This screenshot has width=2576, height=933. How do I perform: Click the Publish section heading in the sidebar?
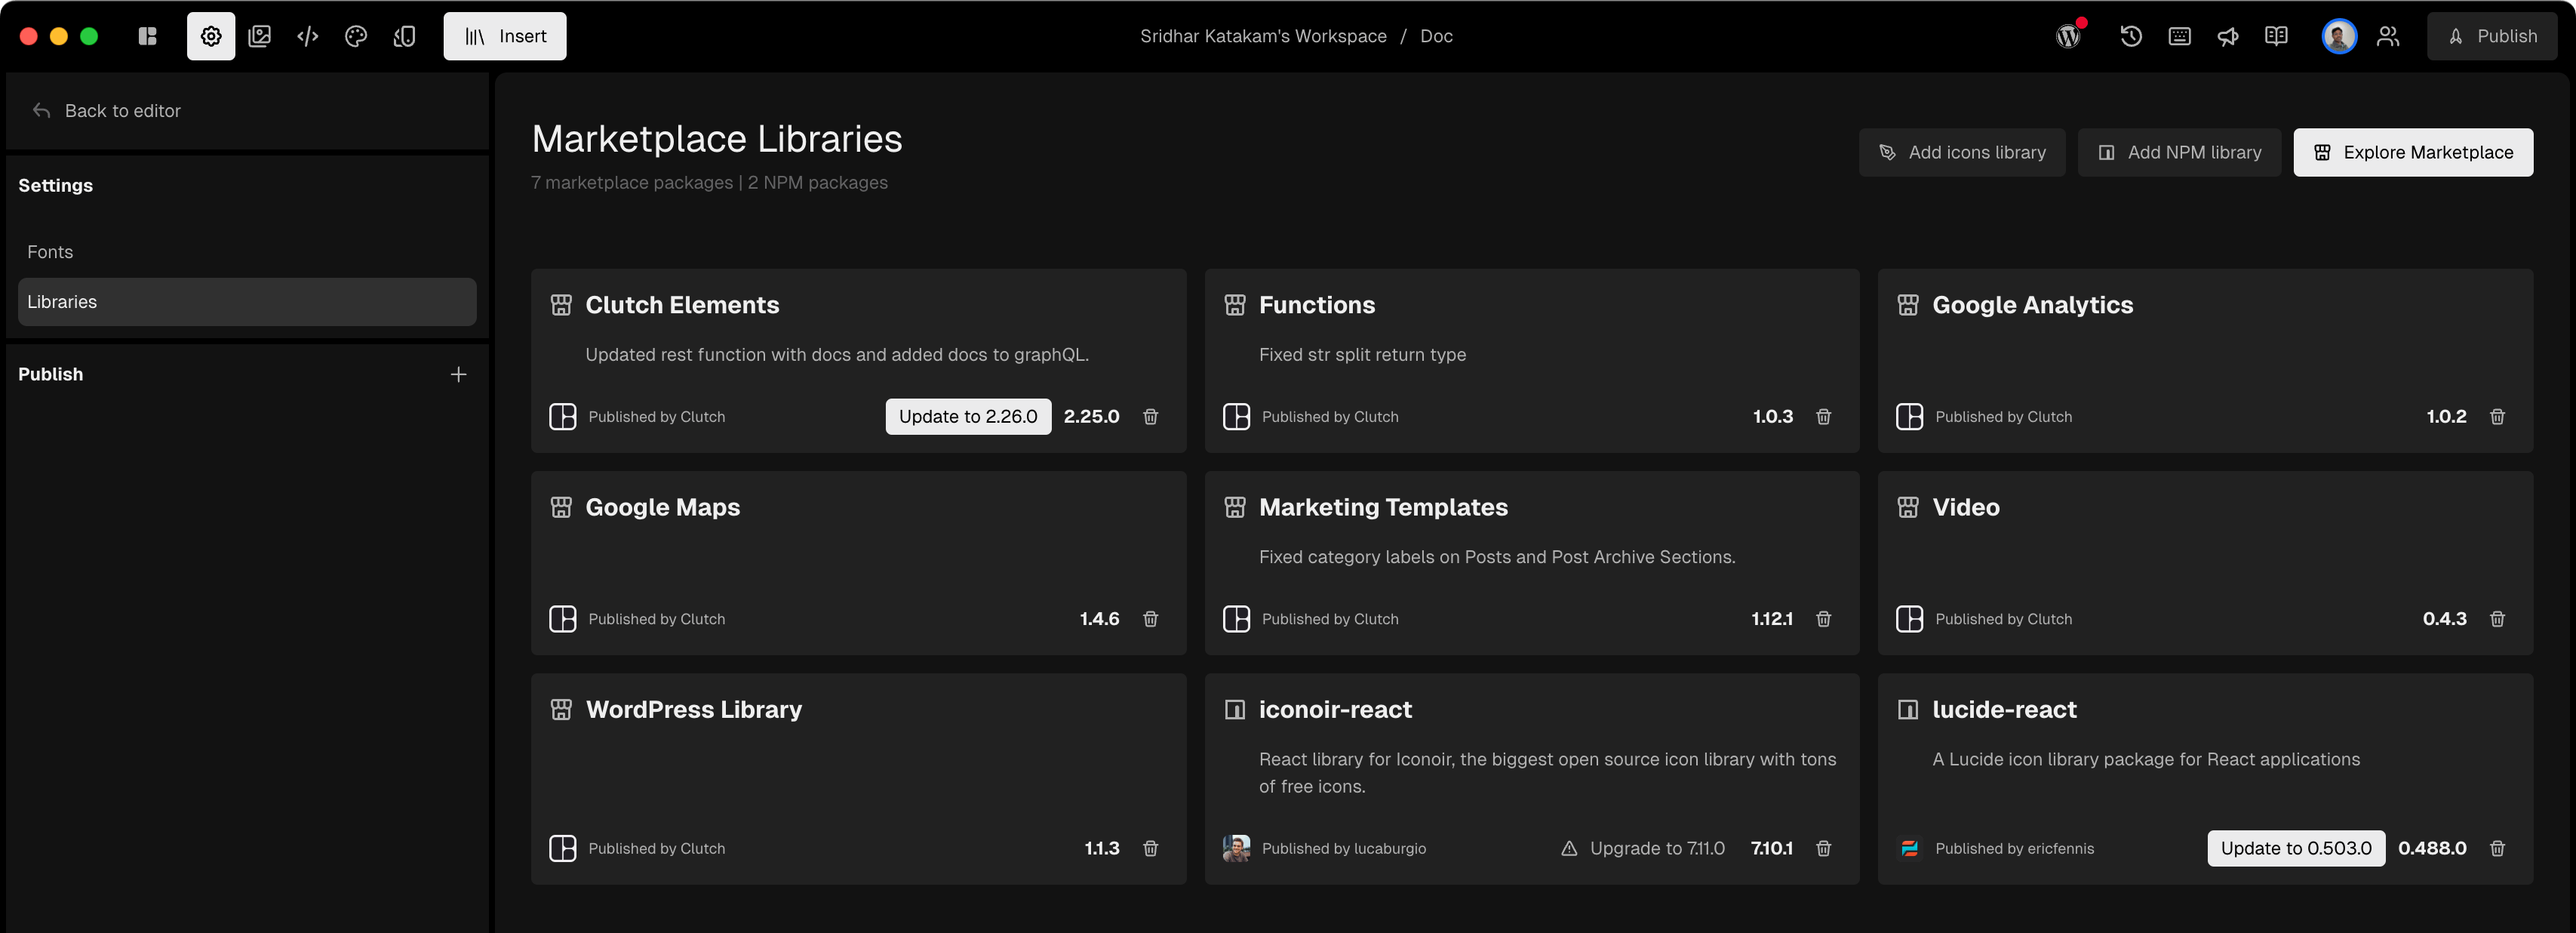pos(50,374)
